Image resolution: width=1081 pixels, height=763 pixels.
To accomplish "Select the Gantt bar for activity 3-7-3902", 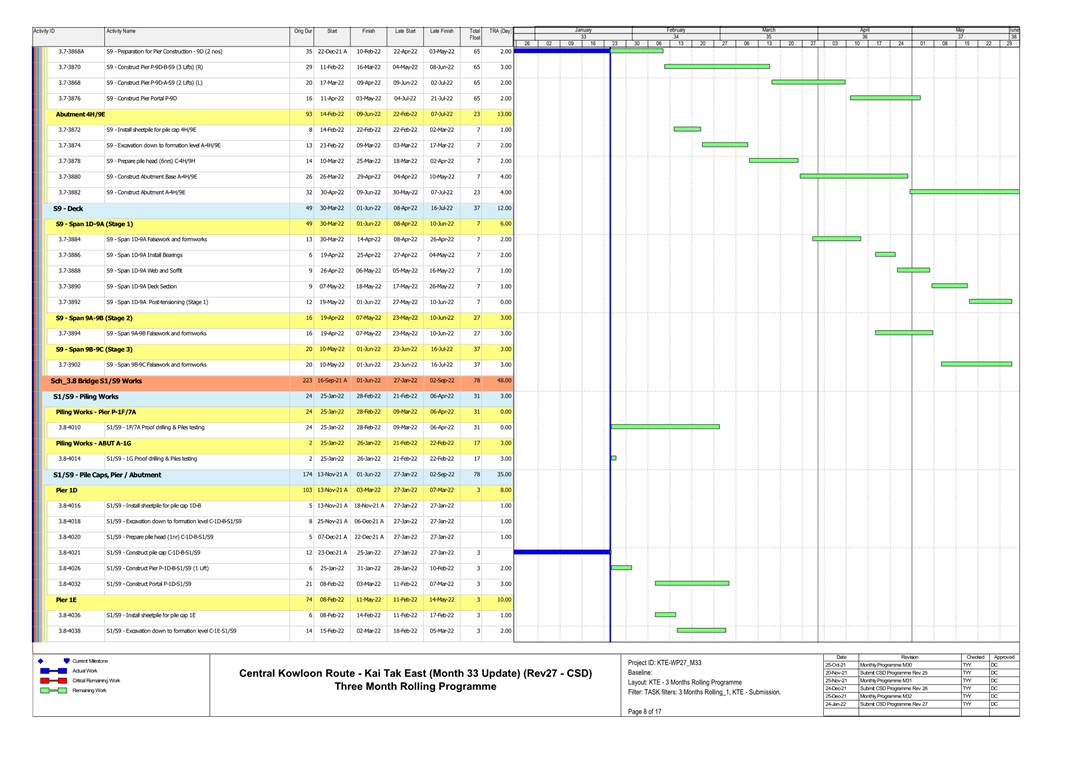I will click(975, 364).
